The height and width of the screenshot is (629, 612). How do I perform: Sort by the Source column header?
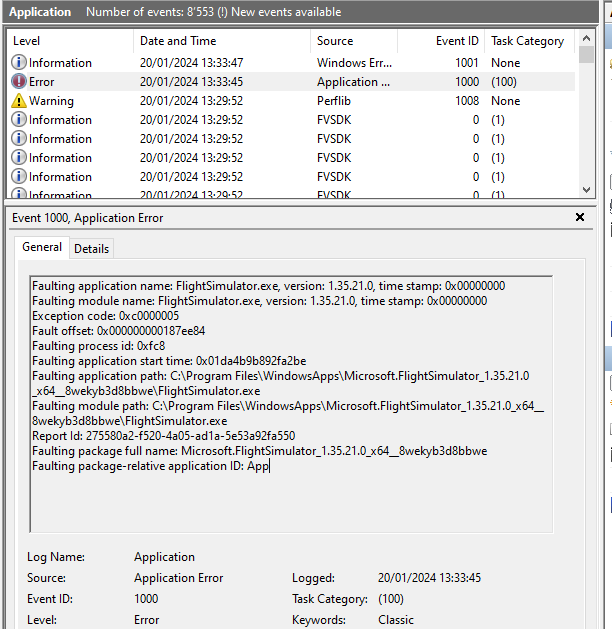pos(354,41)
